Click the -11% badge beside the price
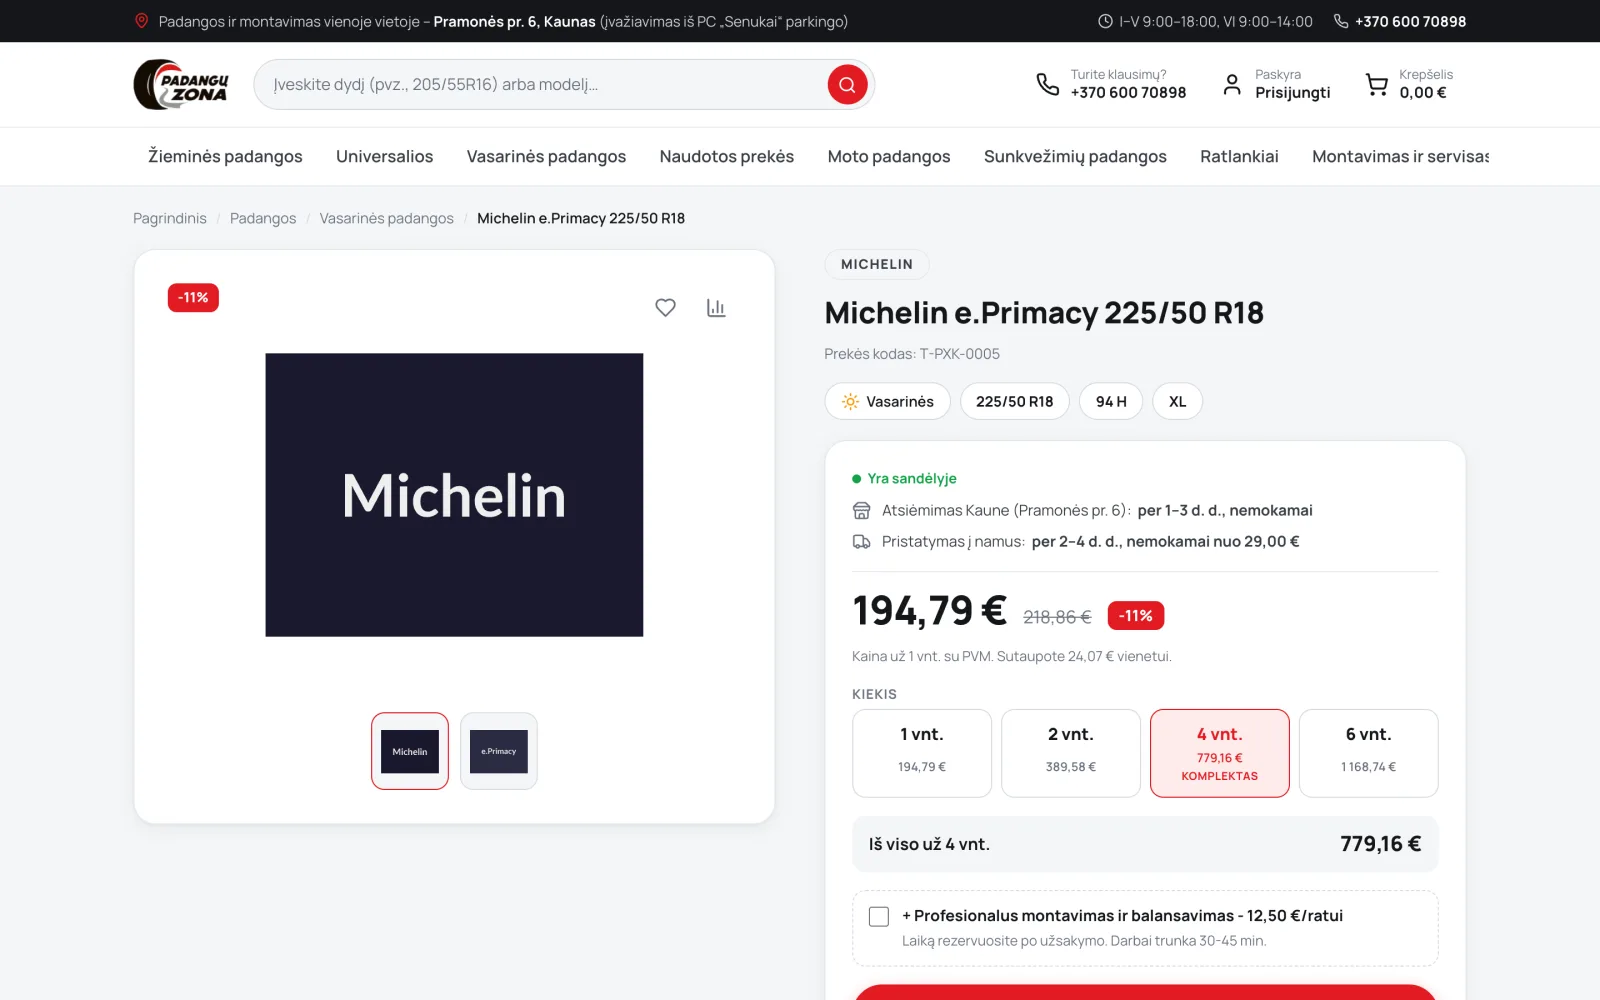Screen dimensions: 1600x1000 (1136, 616)
